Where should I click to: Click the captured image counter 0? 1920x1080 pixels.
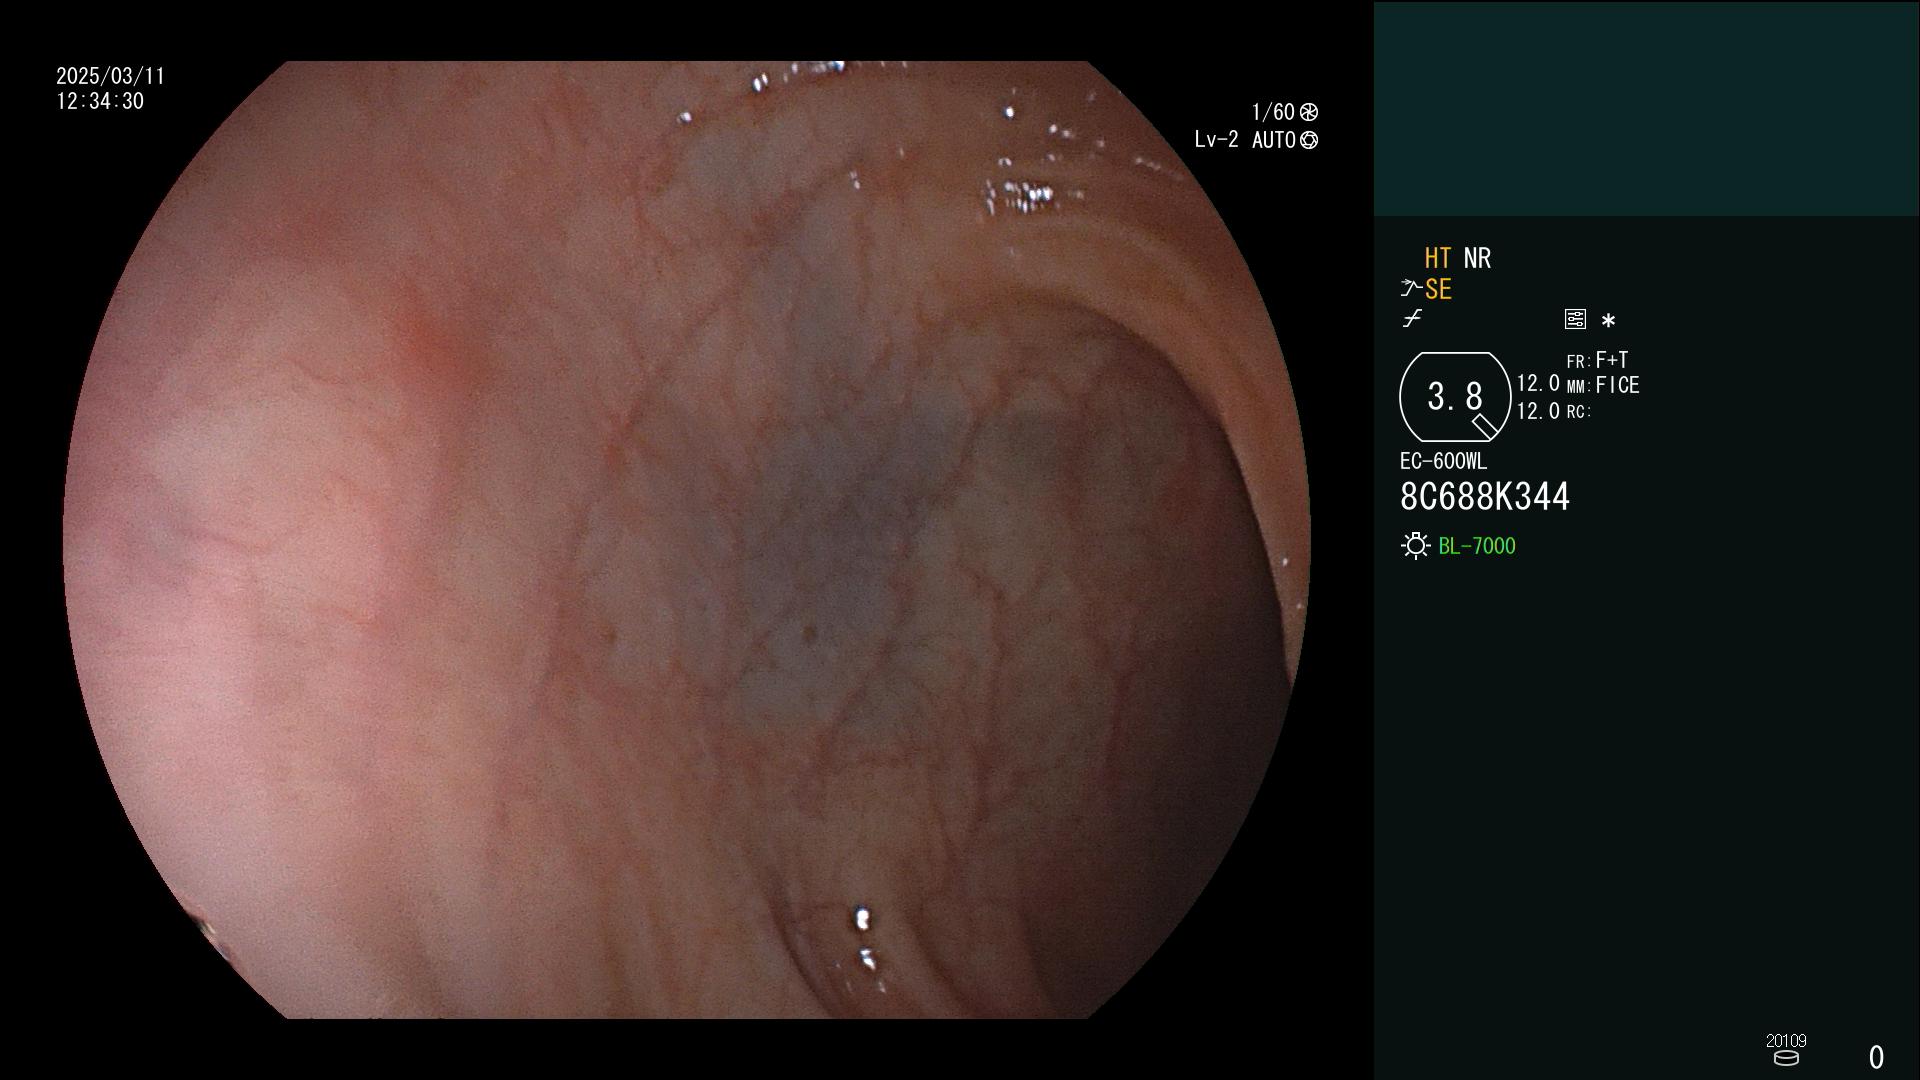pyautogui.click(x=1876, y=1057)
